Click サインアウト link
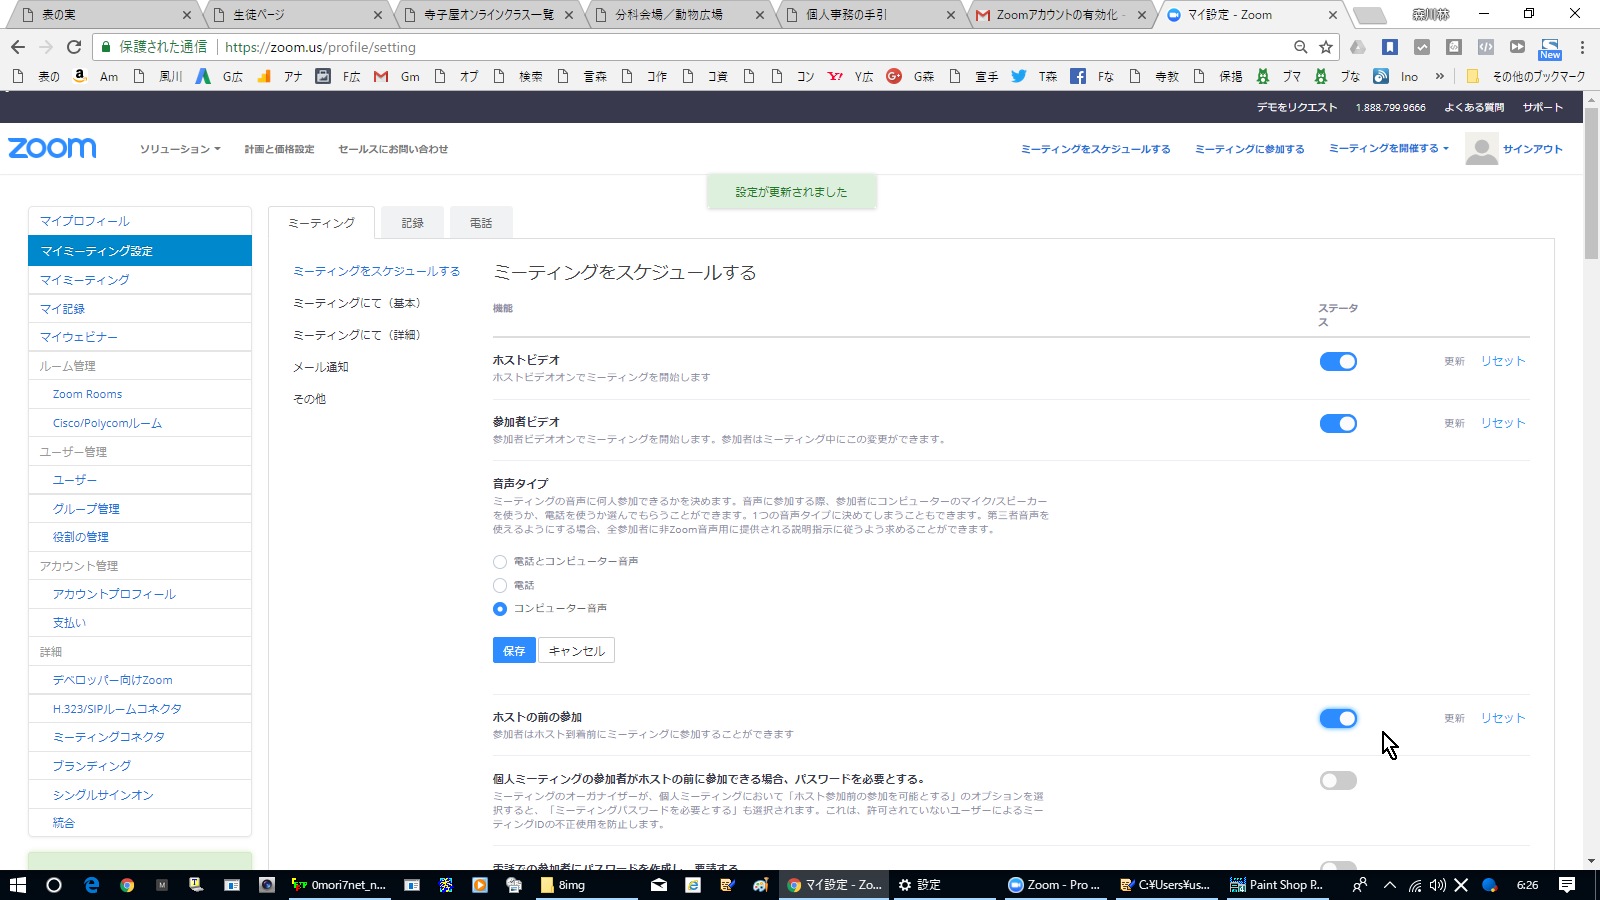This screenshot has width=1600, height=900. (x=1532, y=149)
